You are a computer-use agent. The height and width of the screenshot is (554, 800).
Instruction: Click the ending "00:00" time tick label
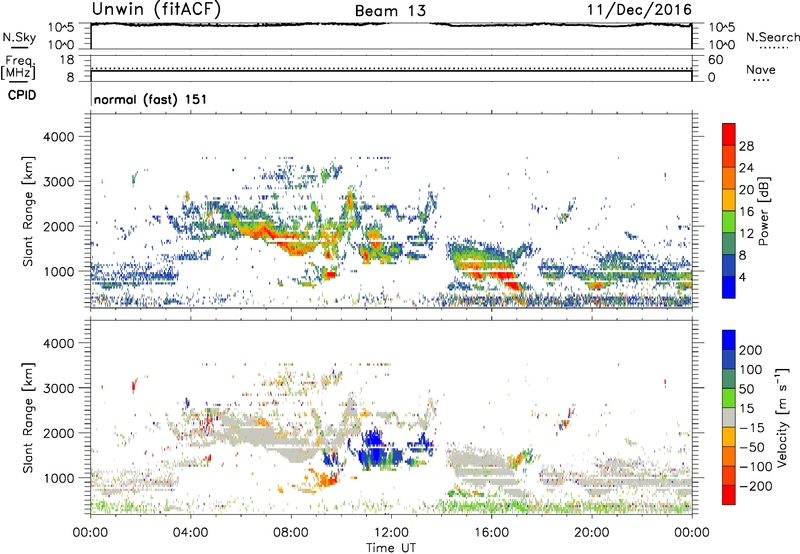tap(692, 533)
